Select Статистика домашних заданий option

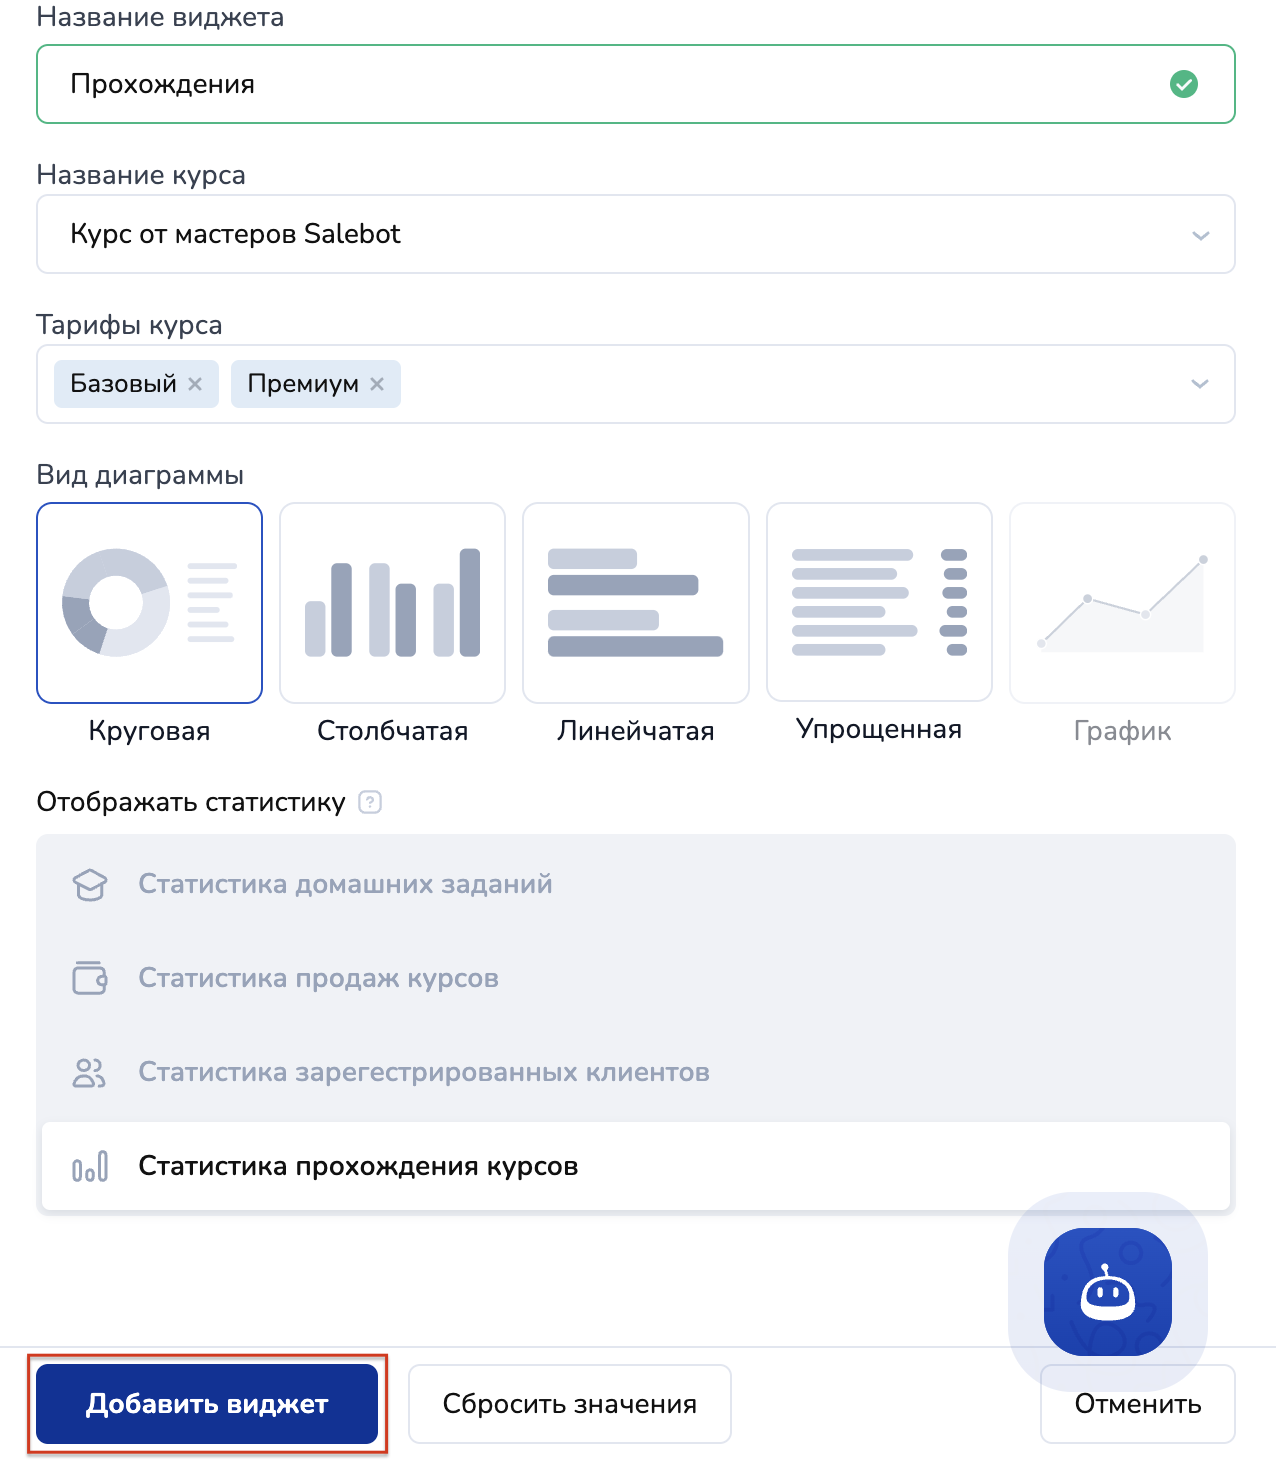click(345, 885)
